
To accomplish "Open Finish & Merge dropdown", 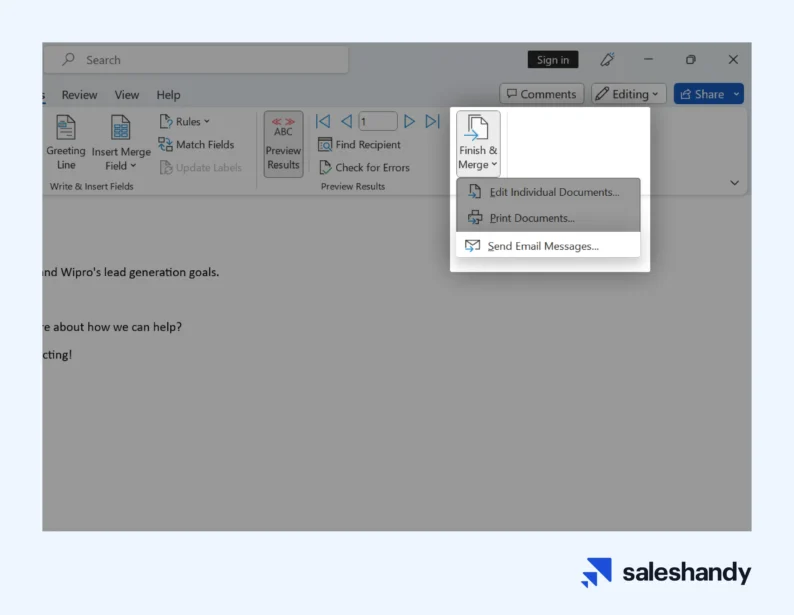I will 478,143.
